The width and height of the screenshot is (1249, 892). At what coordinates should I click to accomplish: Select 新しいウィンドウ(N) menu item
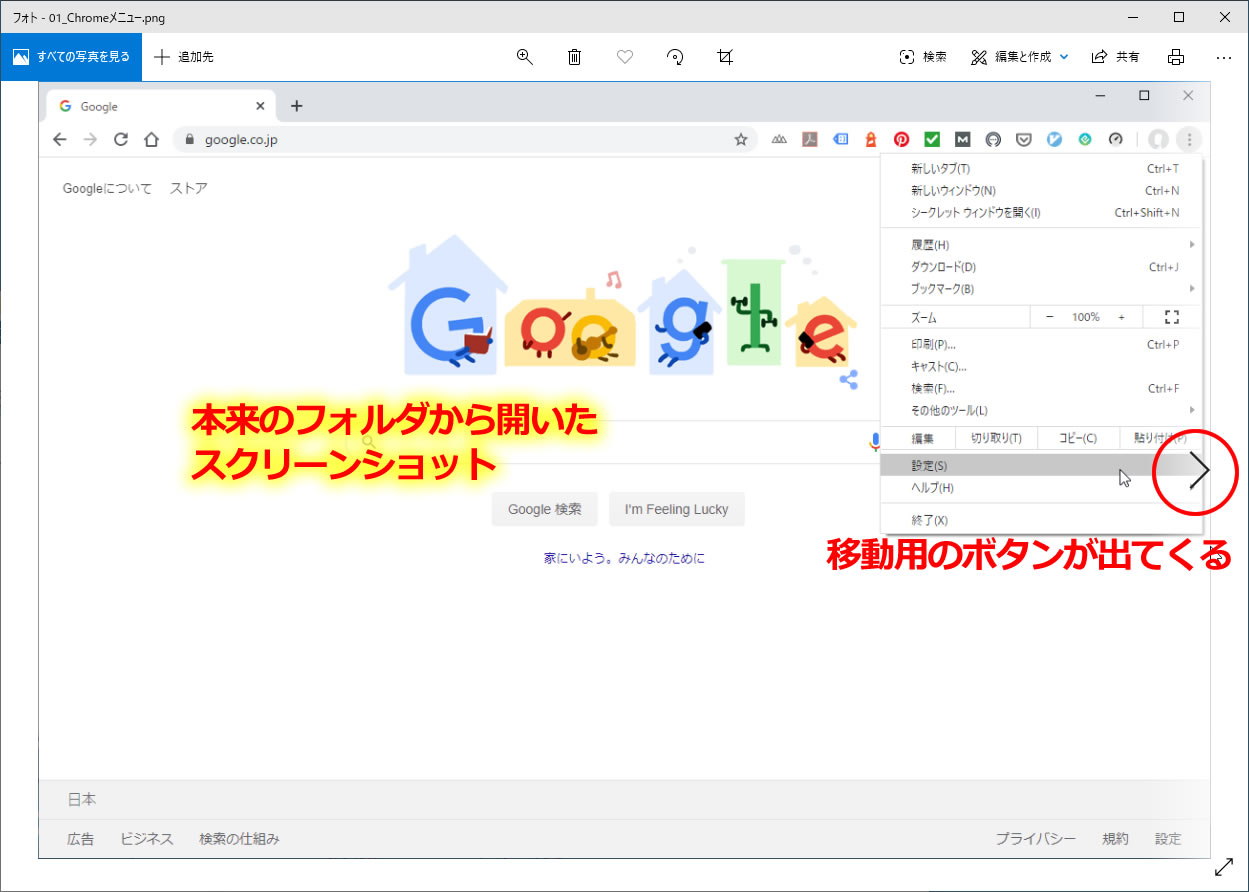1042,191
